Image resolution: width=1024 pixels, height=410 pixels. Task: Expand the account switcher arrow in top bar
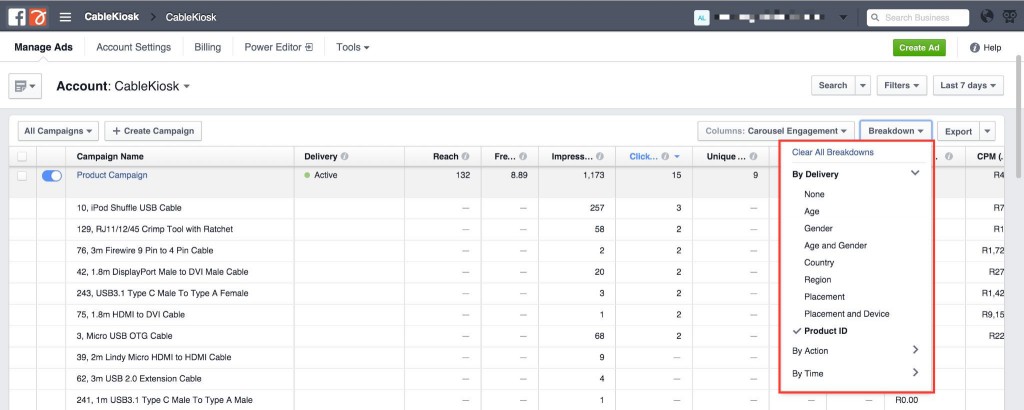[843, 18]
